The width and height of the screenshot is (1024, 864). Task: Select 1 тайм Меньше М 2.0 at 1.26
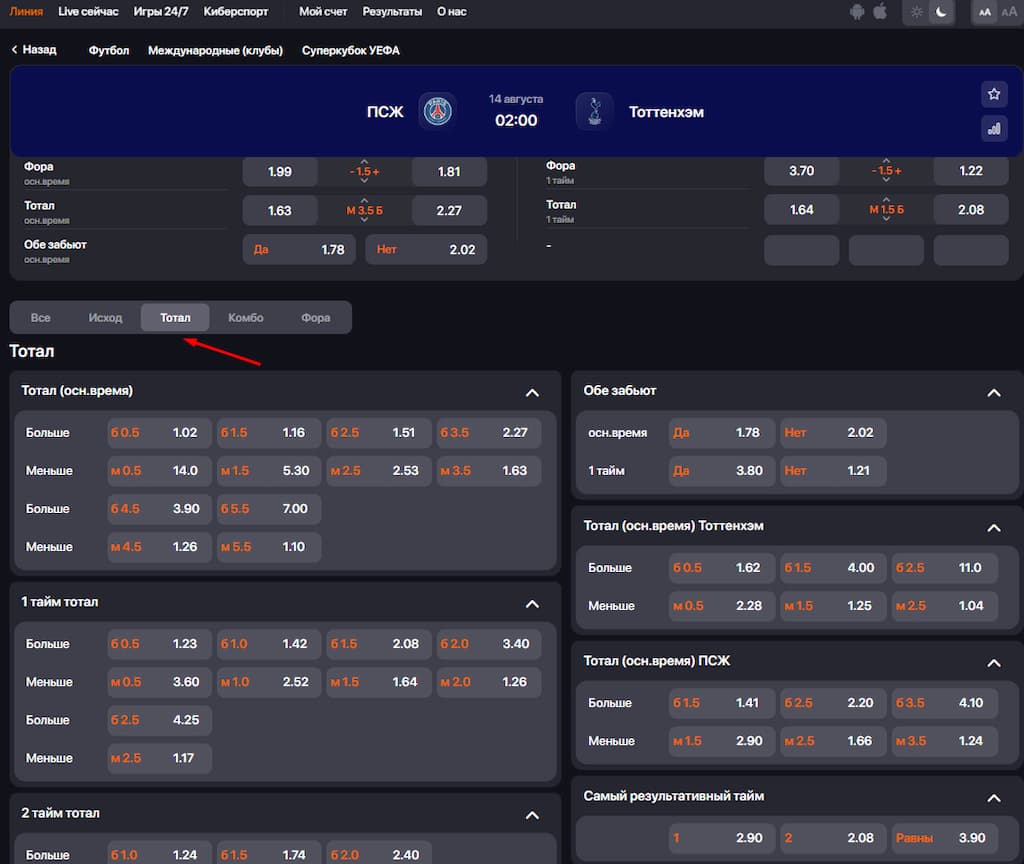click(x=489, y=682)
